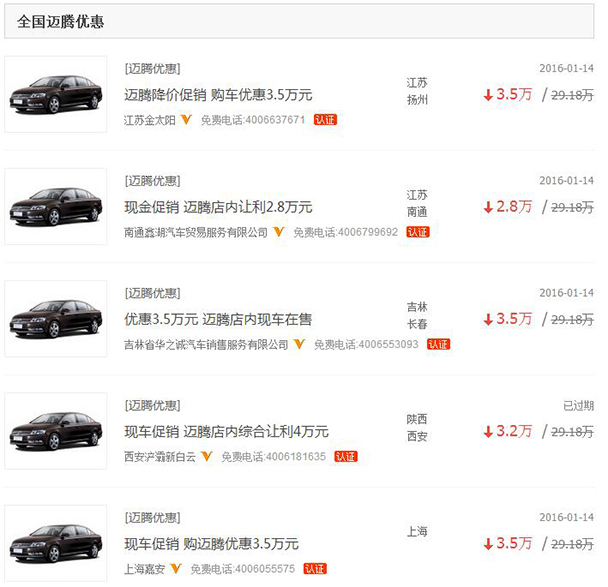Open the 现金促销 迈腾店内让利2.8万元 deal
The width and height of the screenshot is (608, 587).
pyautogui.click(x=218, y=208)
